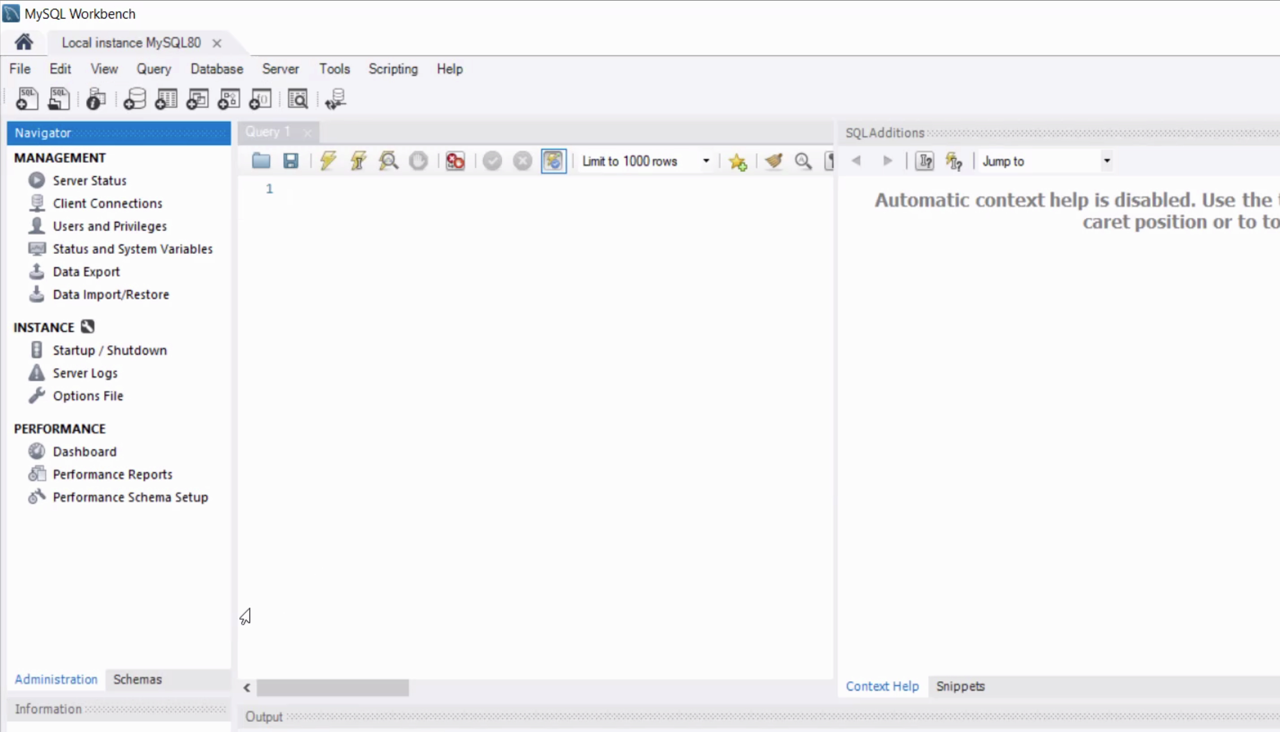1280x732 pixels.
Task: Open the Database menu
Action: click(x=216, y=69)
